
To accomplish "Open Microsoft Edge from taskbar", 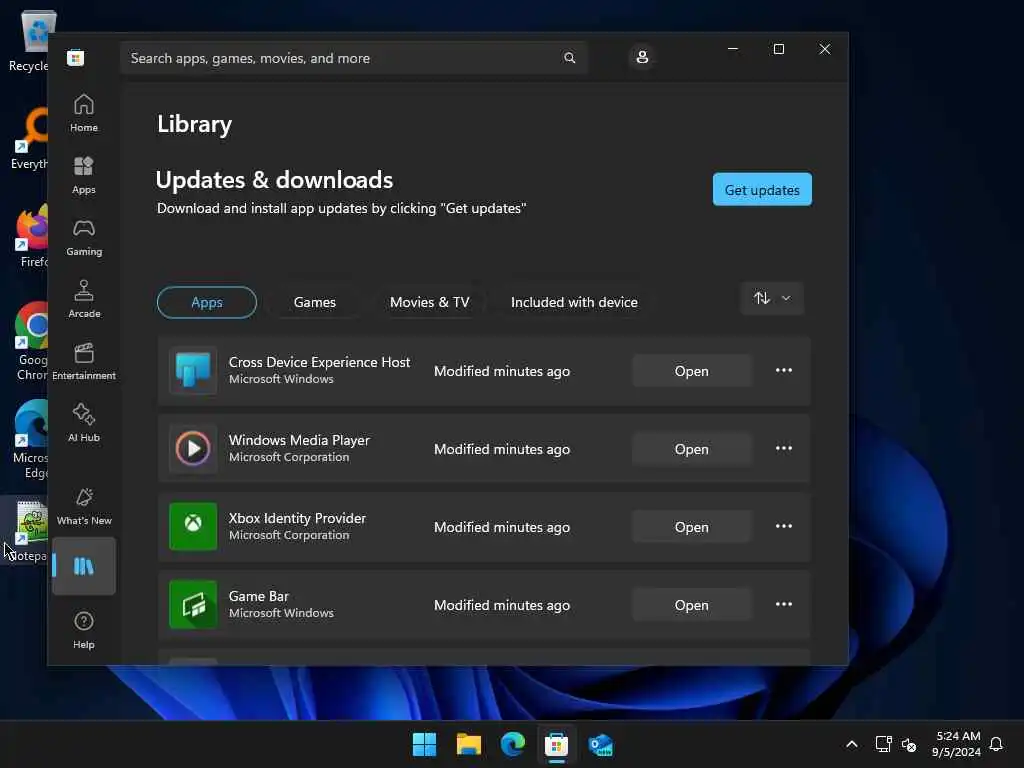I will (x=513, y=744).
